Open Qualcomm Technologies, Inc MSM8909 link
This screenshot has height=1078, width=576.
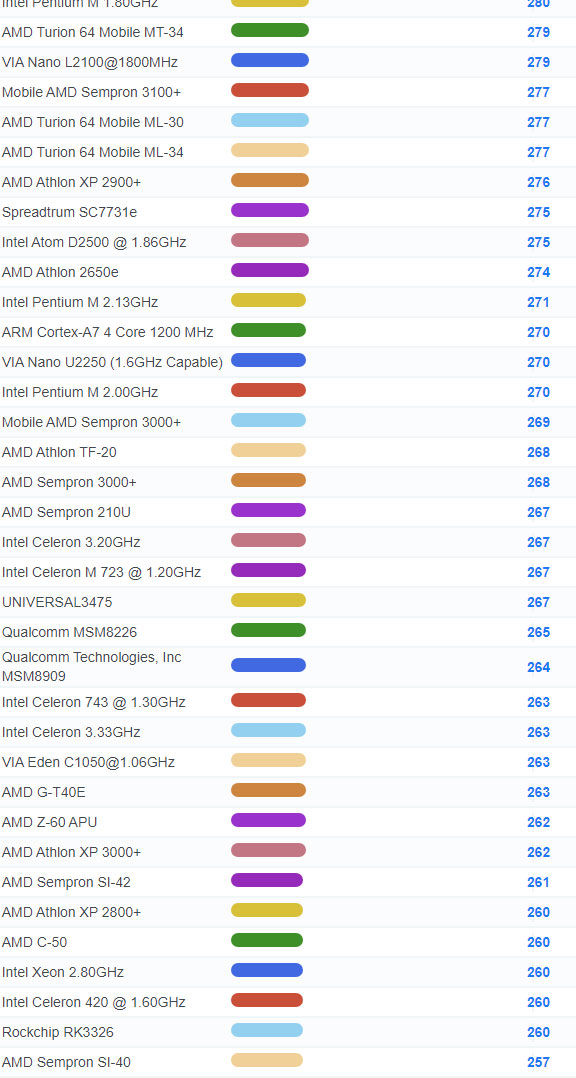[91, 667]
